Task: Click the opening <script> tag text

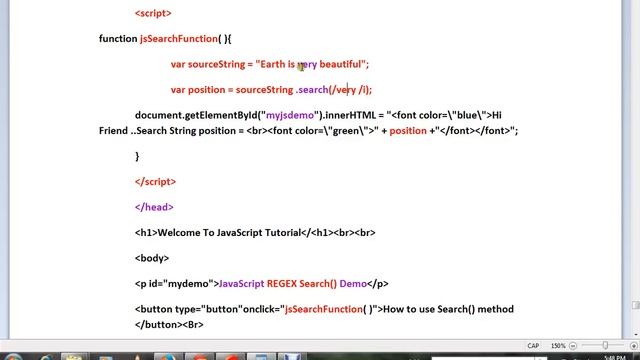Action: coord(153,13)
